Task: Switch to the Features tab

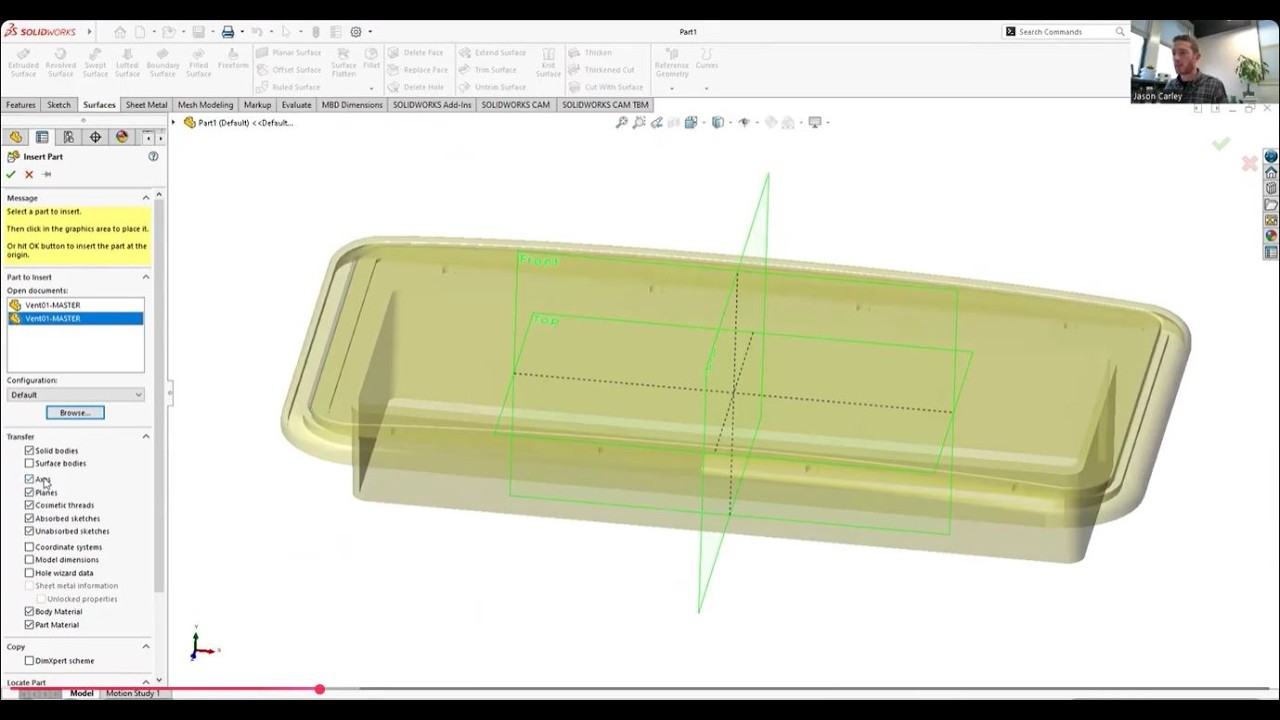Action: [x=20, y=105]
